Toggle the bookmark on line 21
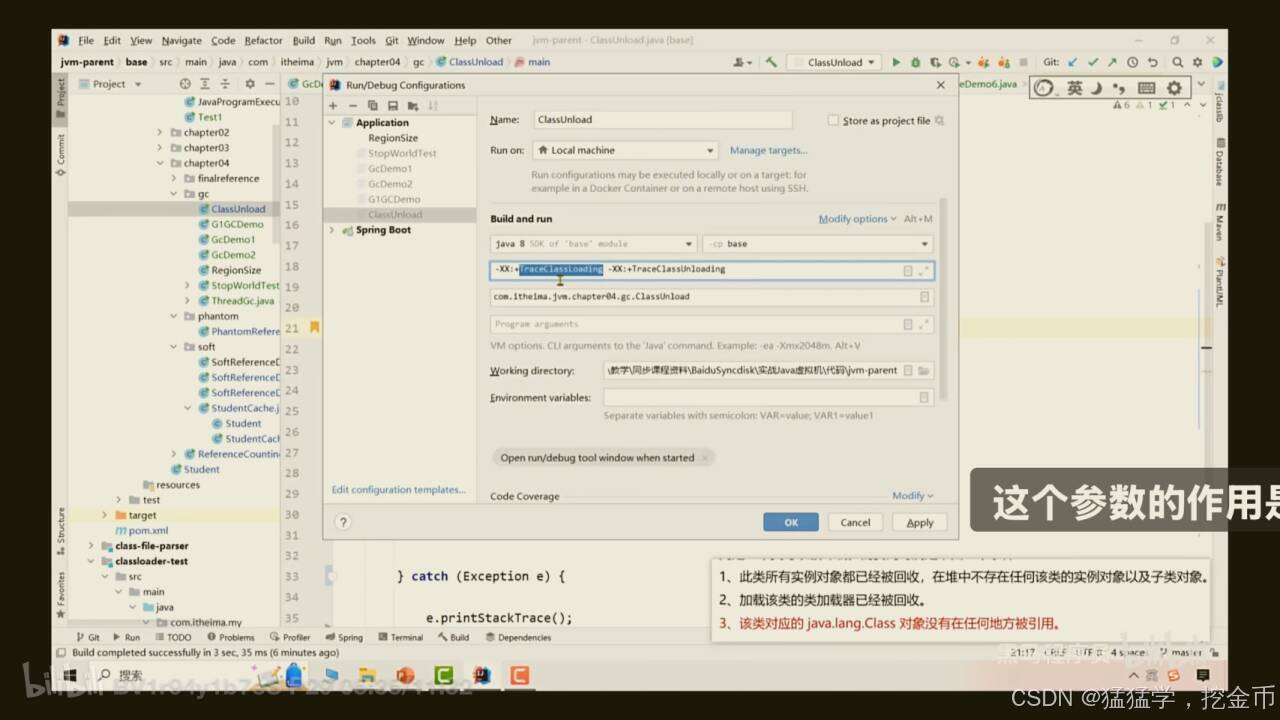This screenshot has height=720, width=1280. click(x=314, y=327)
